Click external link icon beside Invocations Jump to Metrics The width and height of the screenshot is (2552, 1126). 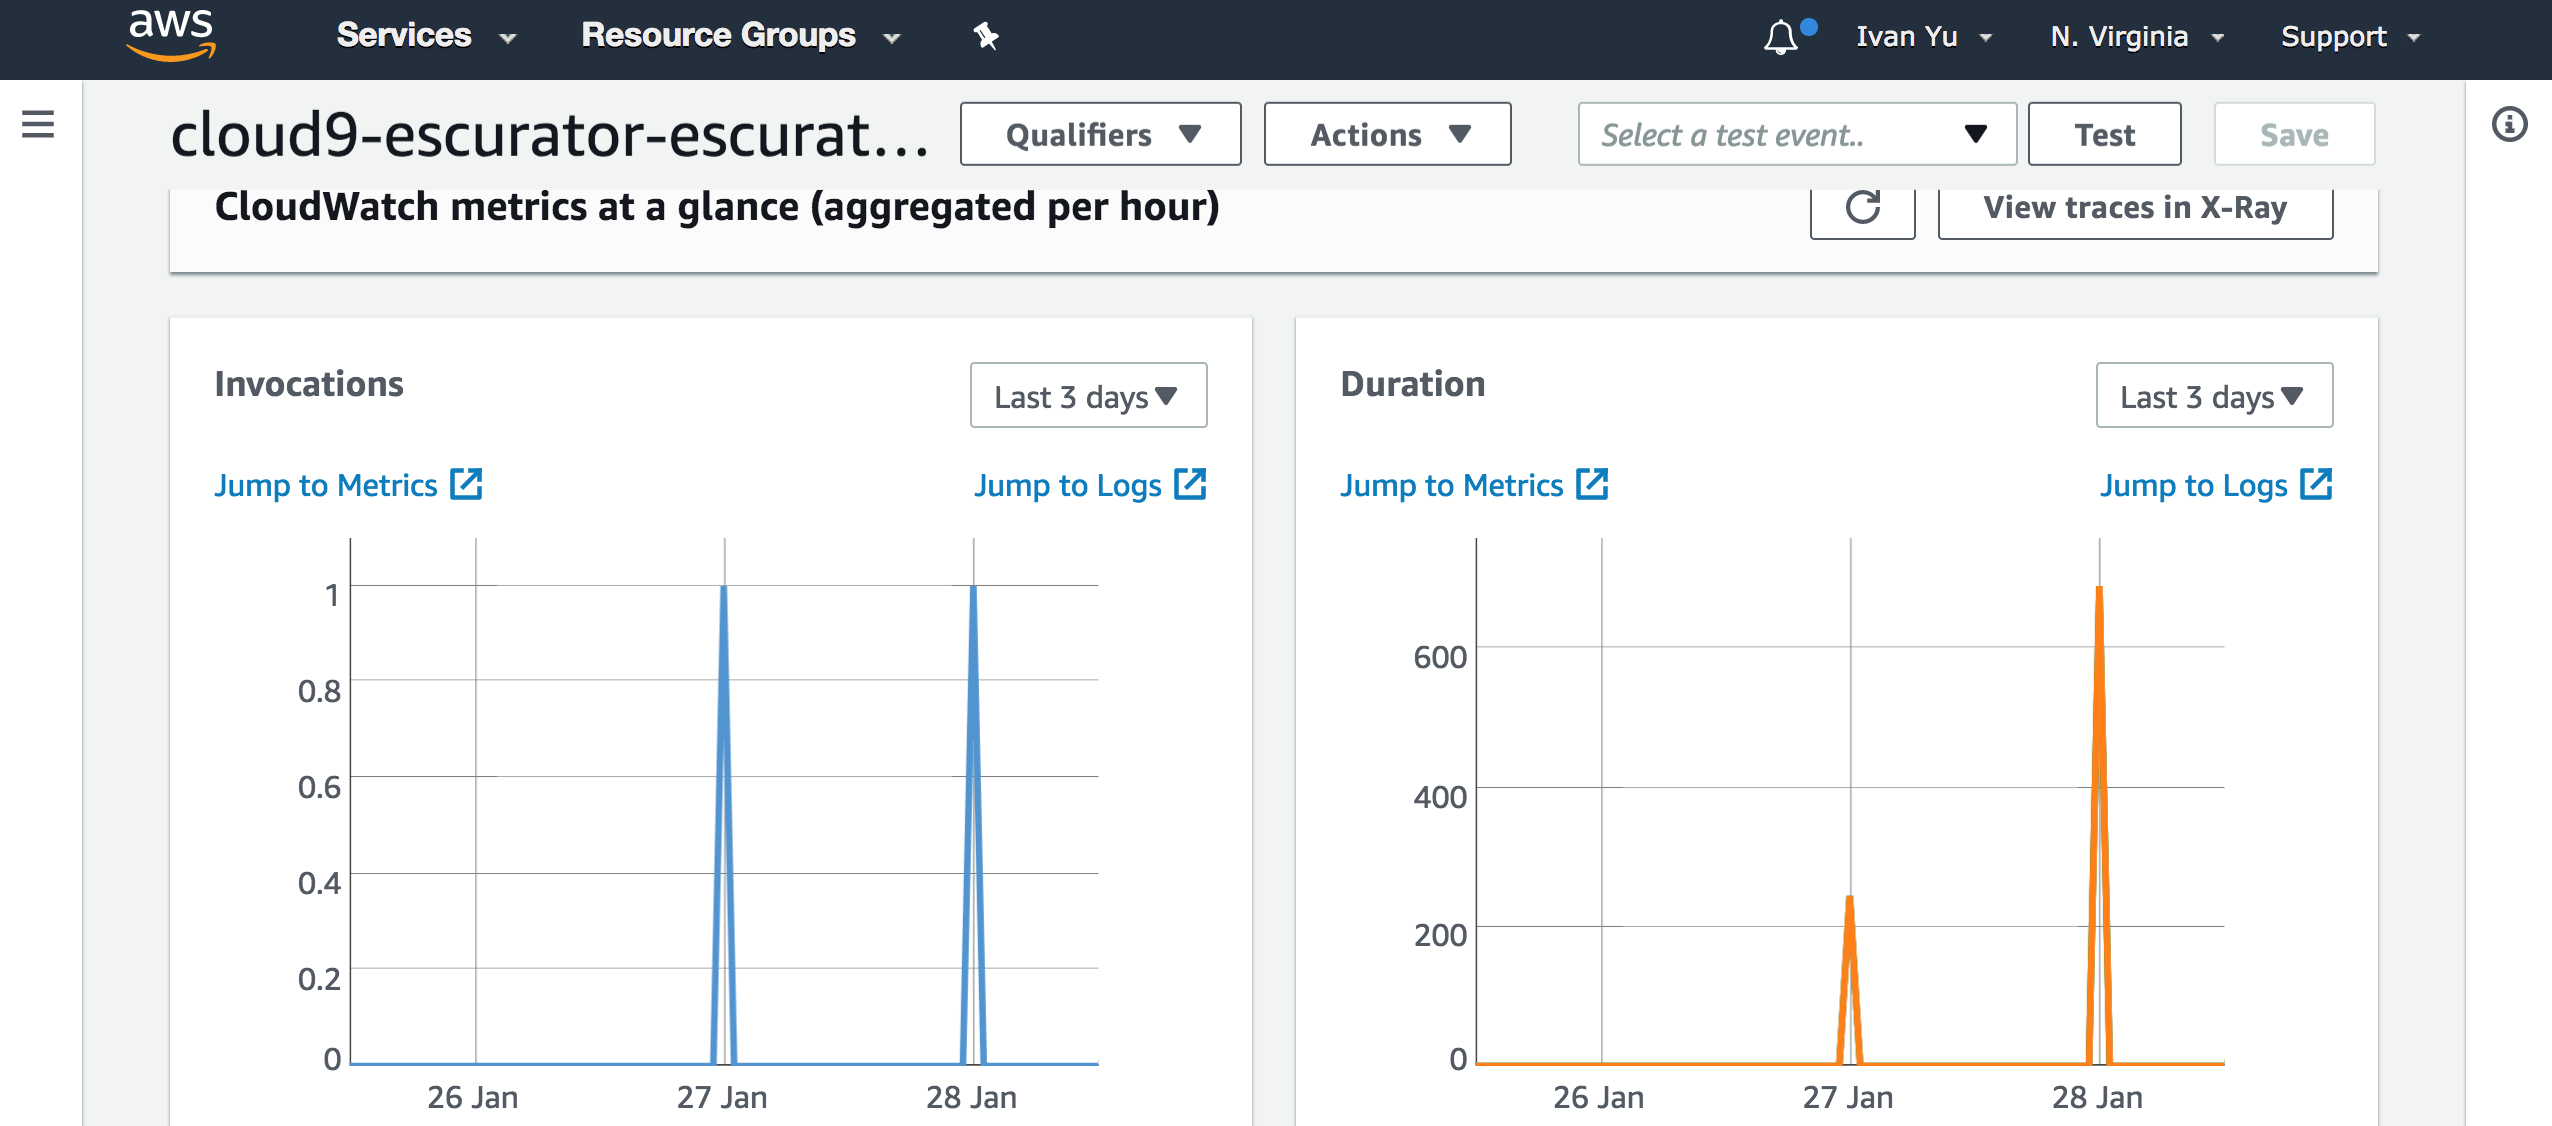(x=466, y=484)
